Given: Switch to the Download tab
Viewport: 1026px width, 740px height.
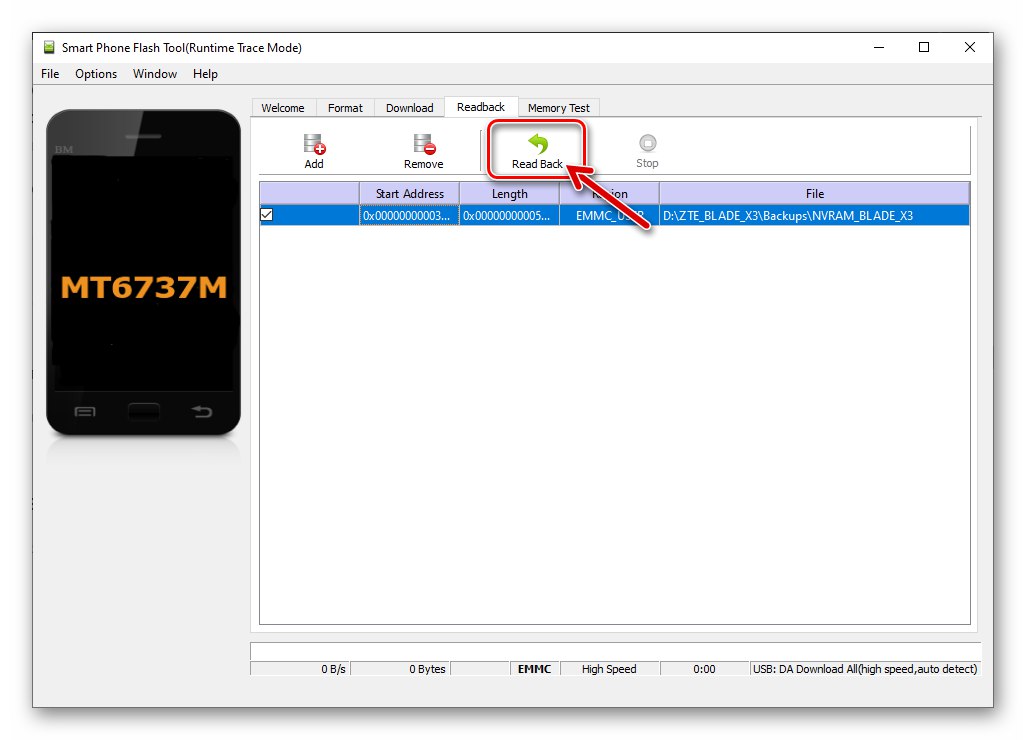Looking at the screenshot, I should [410, 108].
